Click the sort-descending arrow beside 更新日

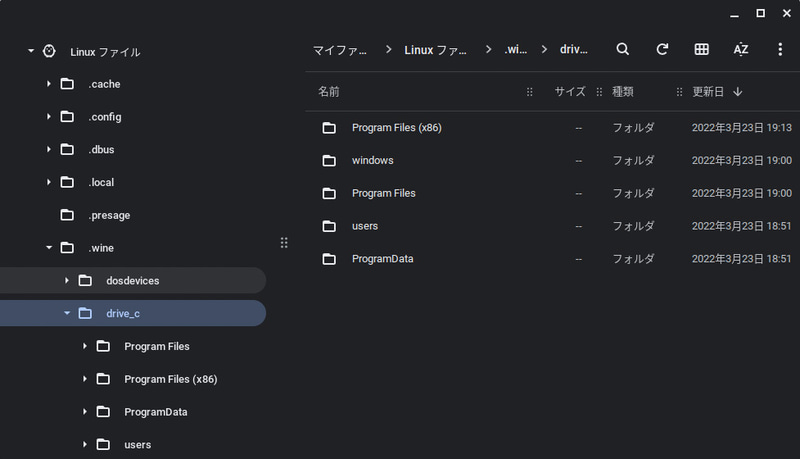pos(738,92)
